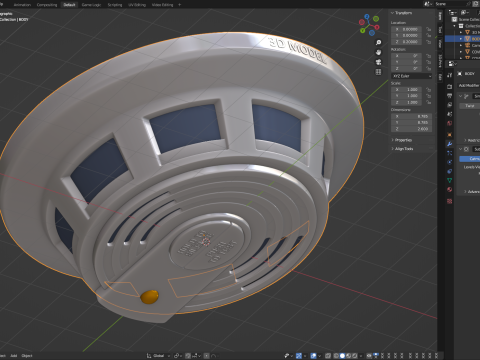This screenshot has width=480, height=360.
Task: Open the Active Tool properties tab
Action: pos(449,75)
